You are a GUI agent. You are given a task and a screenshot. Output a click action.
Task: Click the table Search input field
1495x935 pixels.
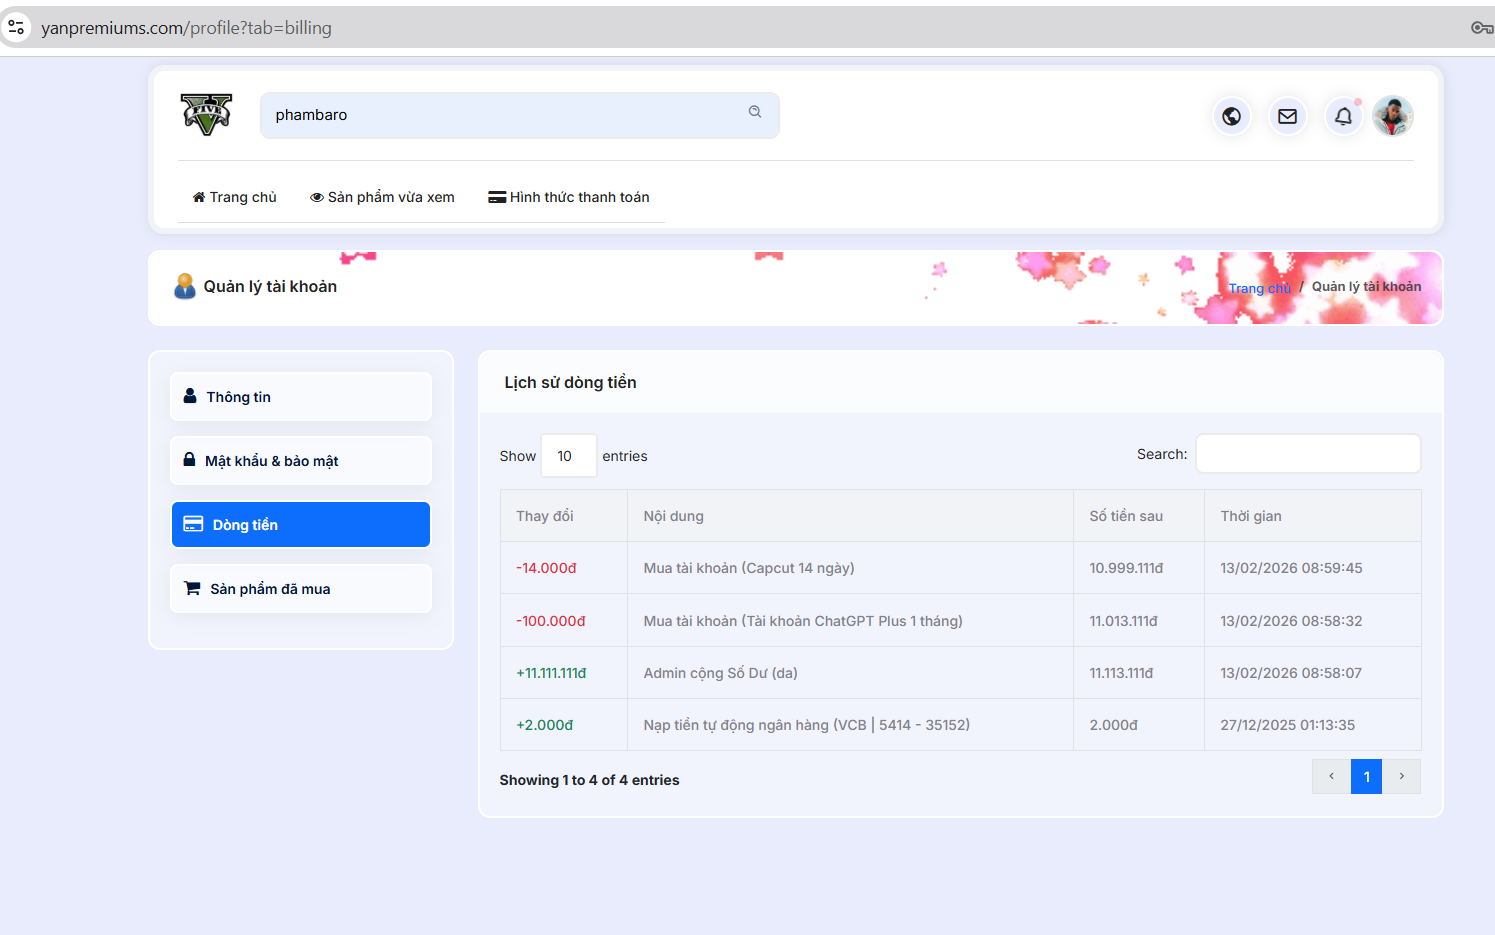(1308, 454)
